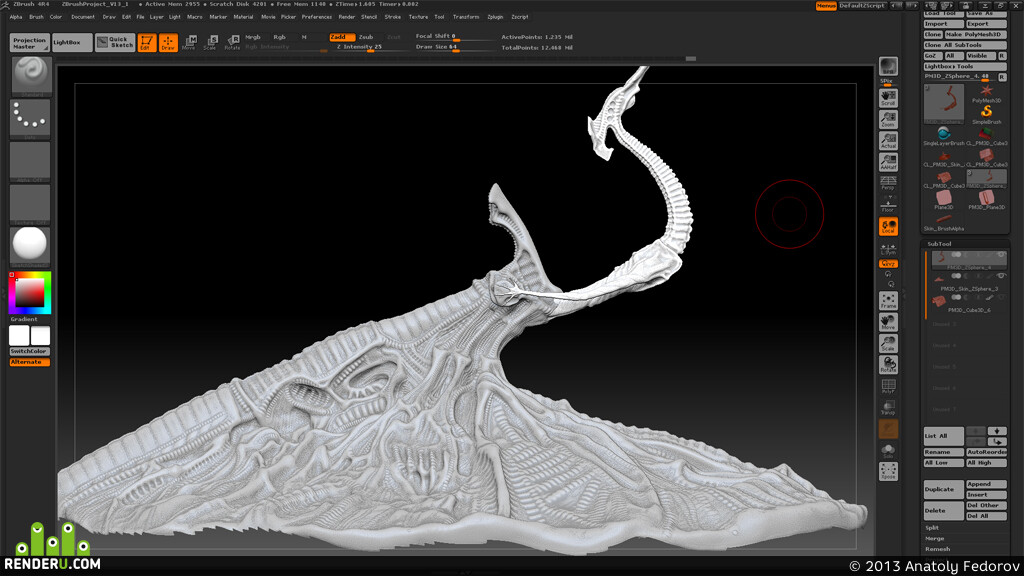Open the material sphere picker
Viewport: 1024px width, 576px height.
[31, 246]
